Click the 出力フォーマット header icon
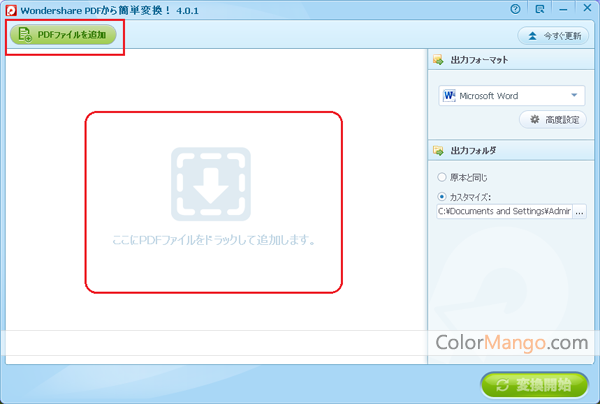The image size is (600, 404). tap(438, 60)
